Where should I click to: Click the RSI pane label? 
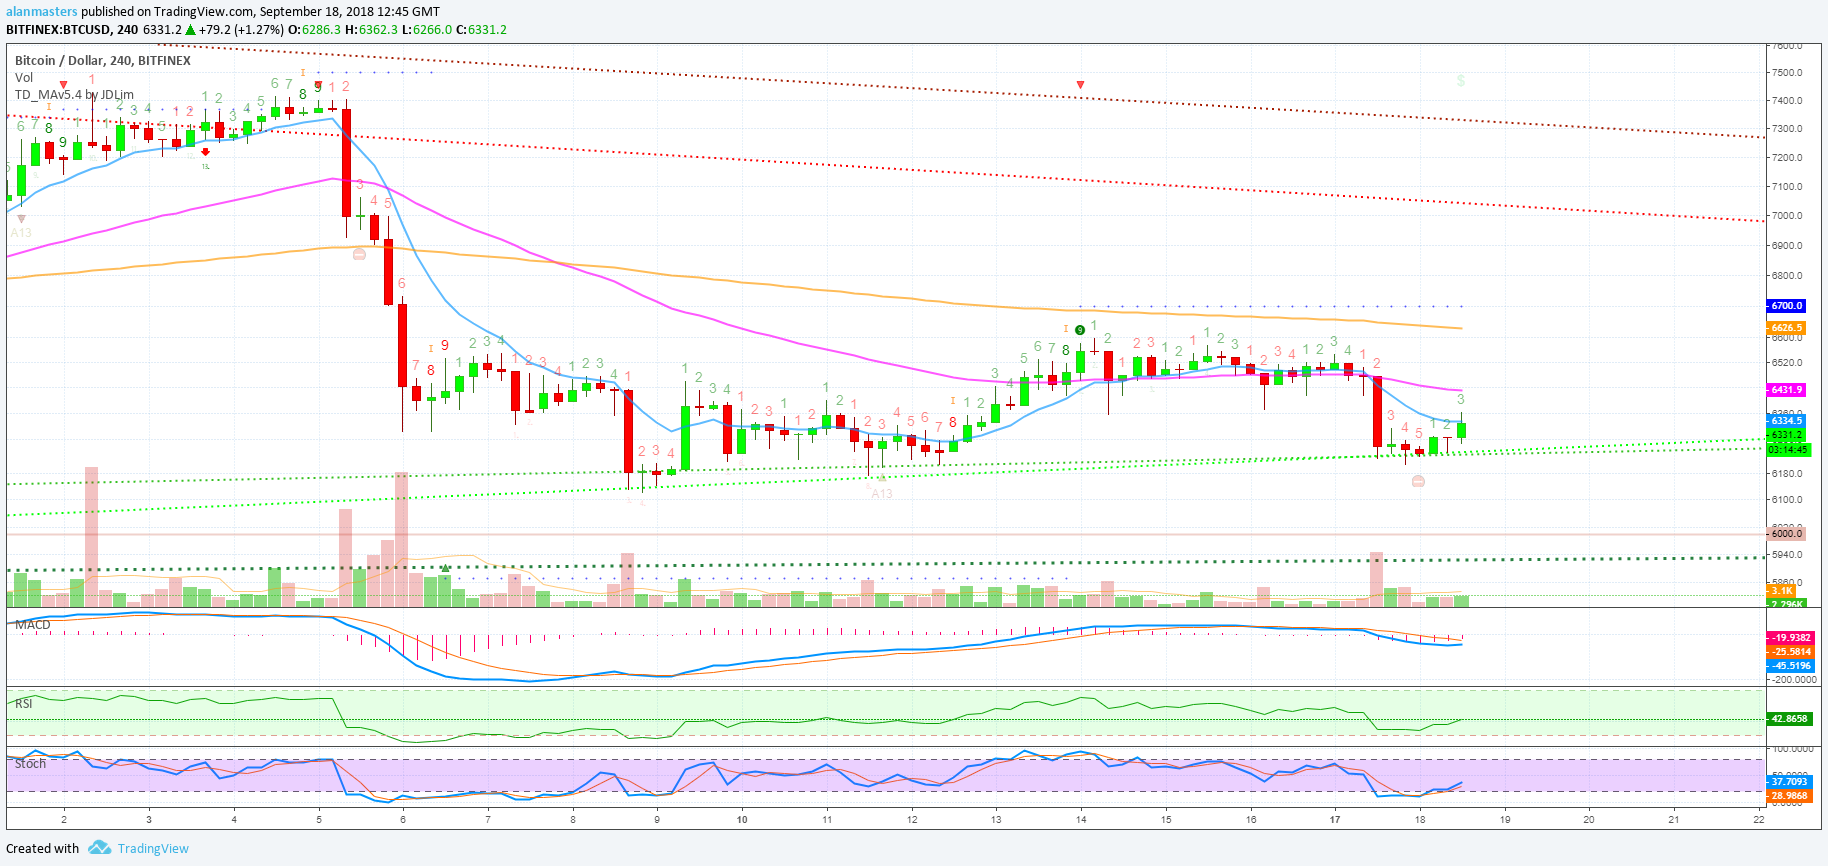pos(24,703)
